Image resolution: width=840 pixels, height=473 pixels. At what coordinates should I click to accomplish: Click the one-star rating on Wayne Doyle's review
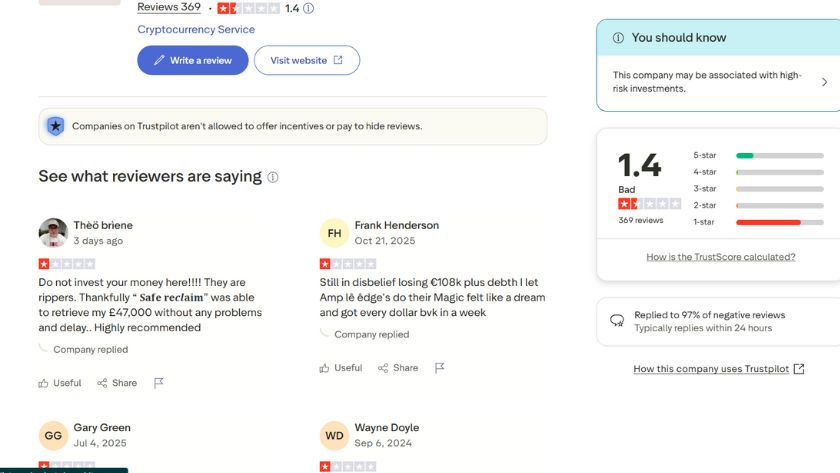point(348,467)
